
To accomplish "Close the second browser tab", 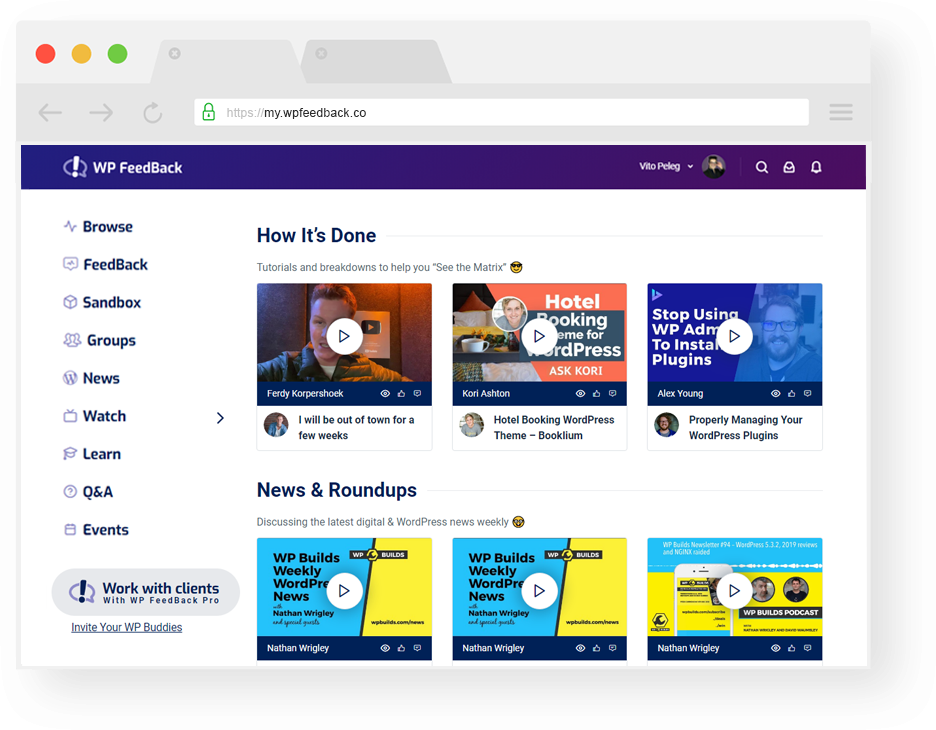I will click(x=321, y=54).
